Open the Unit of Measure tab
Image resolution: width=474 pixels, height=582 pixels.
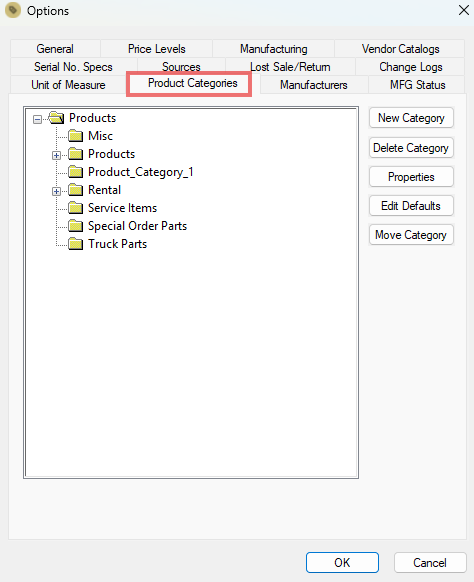coord(68,85)
